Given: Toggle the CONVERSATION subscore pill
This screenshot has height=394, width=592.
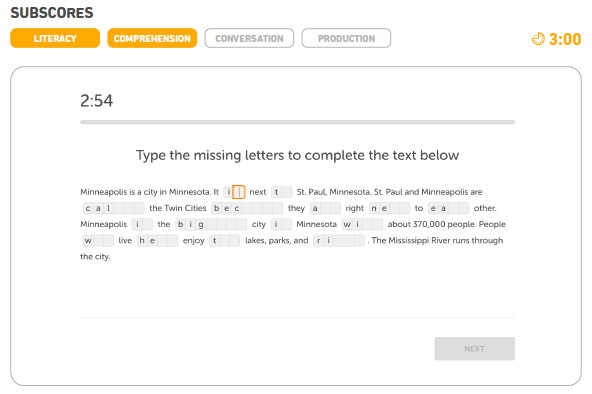Looking at the screenshot, I should point(249,38).
